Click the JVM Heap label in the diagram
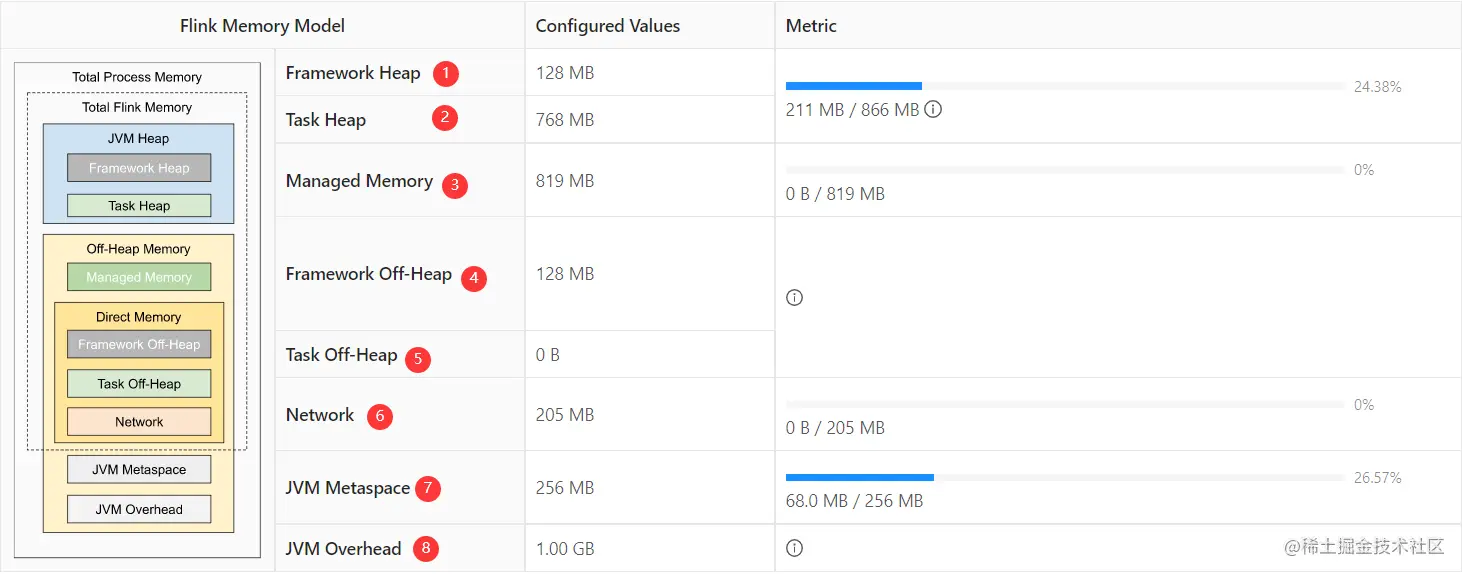1462x574 pixels. [x=138, y=139]
